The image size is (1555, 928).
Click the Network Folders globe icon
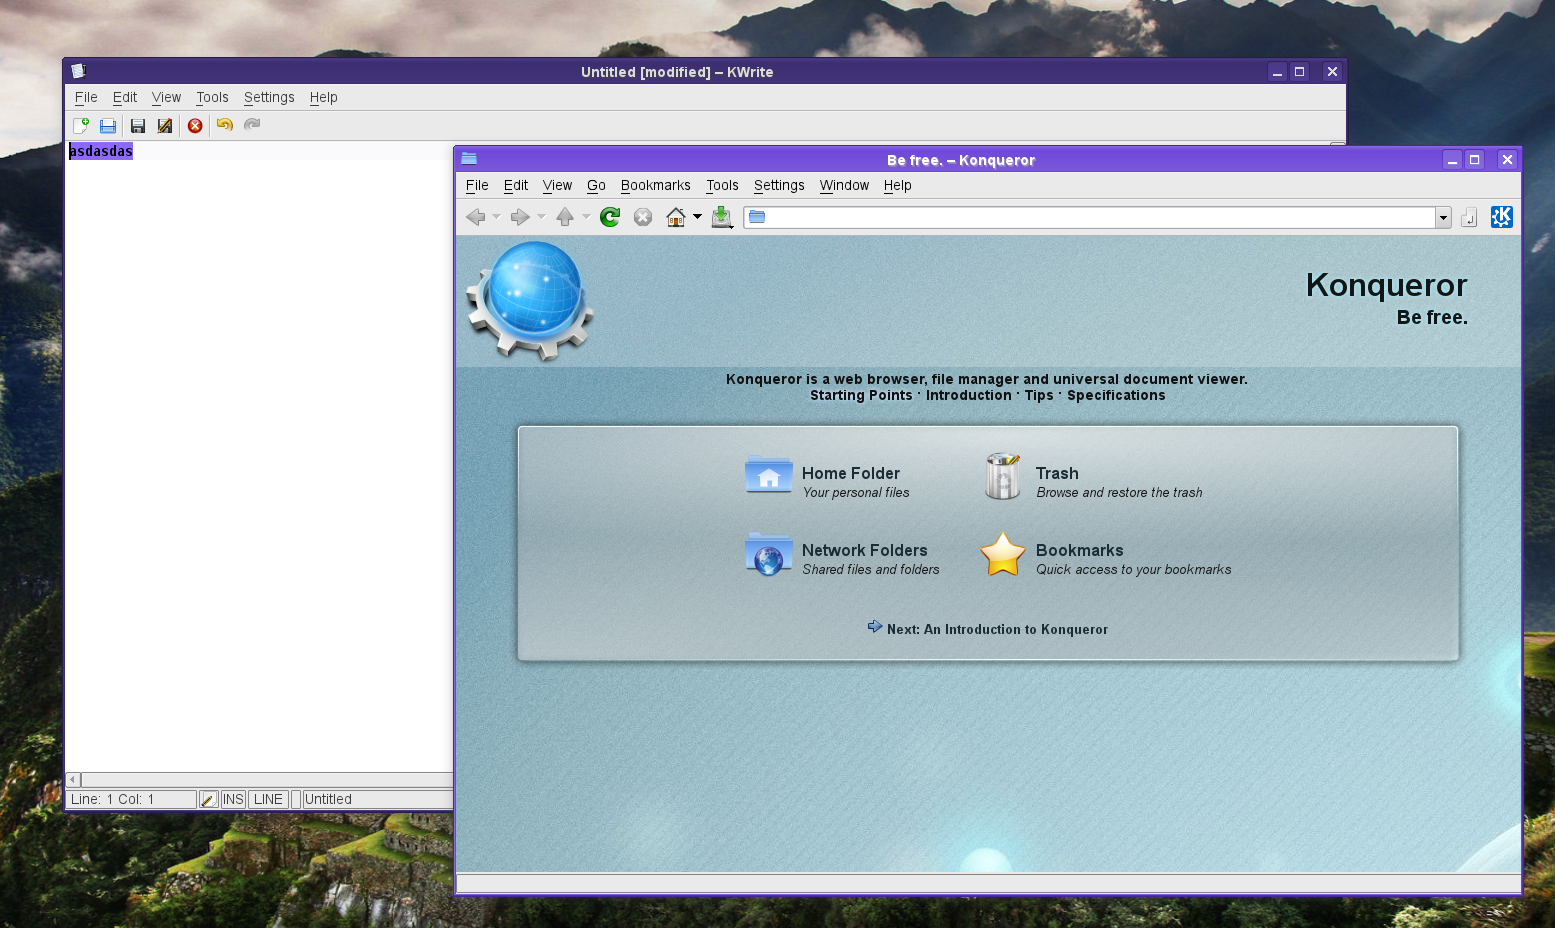769,554
